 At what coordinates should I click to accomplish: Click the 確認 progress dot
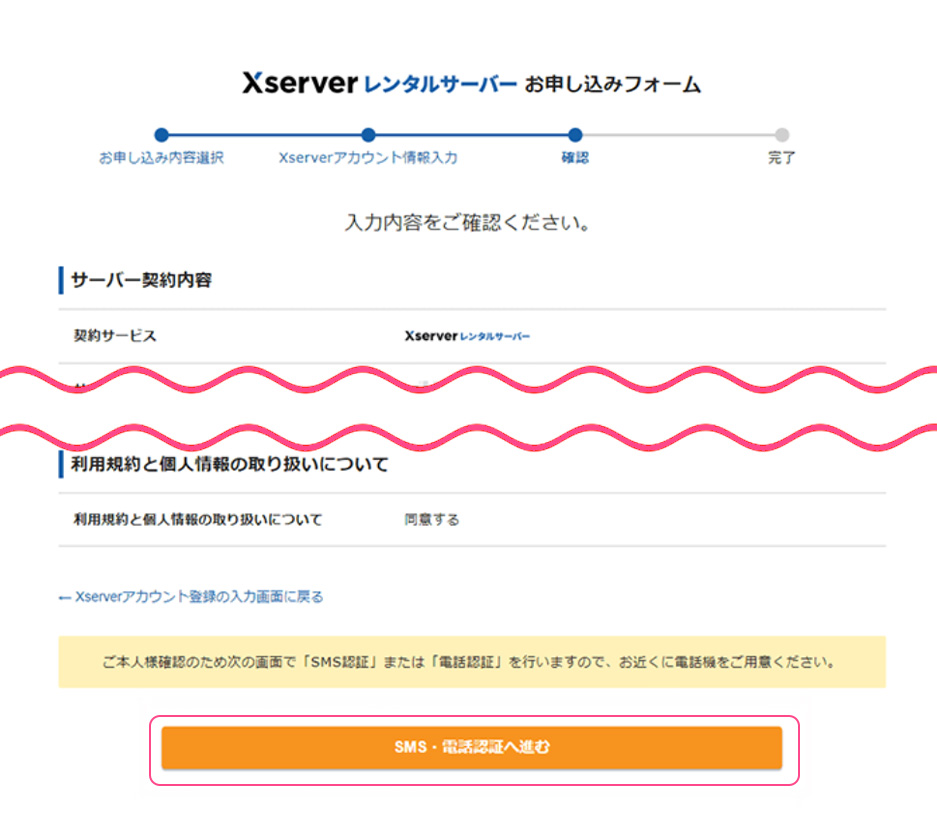pos(575,135)
